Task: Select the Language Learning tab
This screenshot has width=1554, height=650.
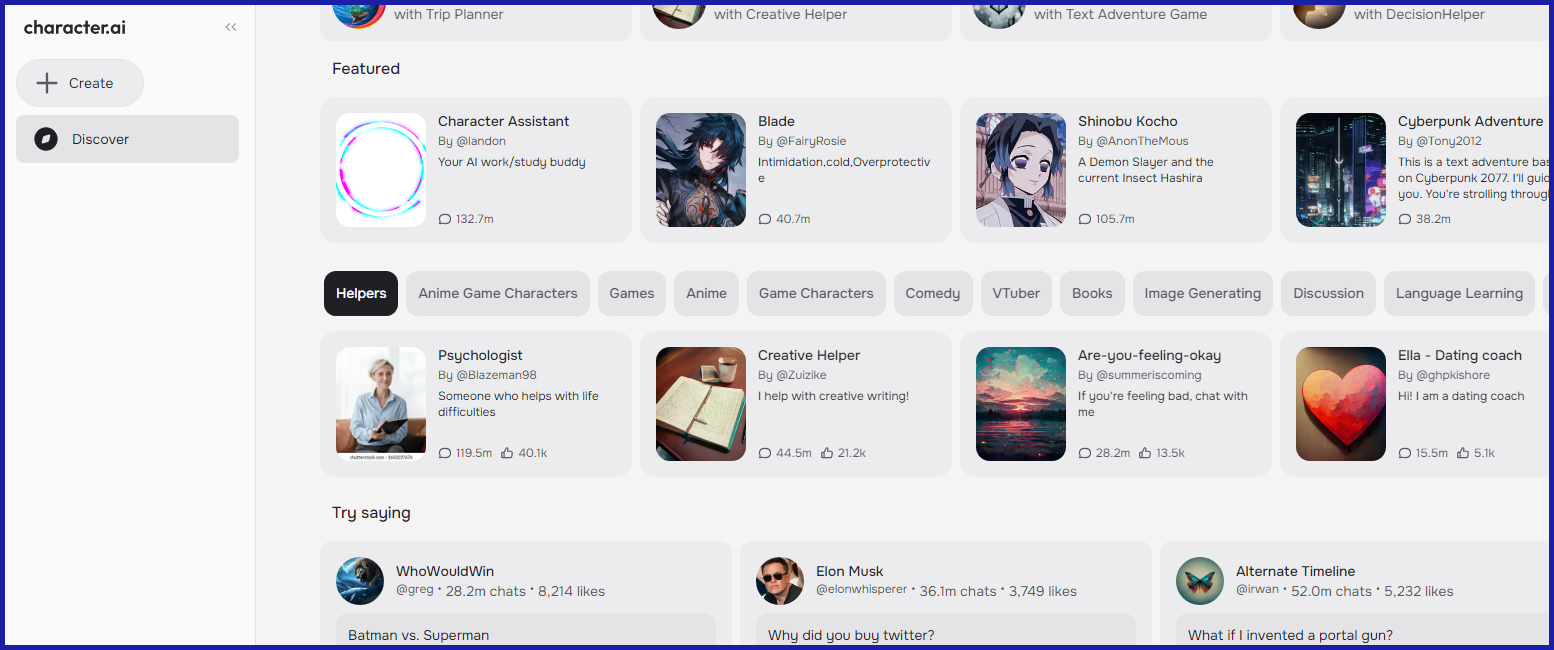Action: point(1459,293)
